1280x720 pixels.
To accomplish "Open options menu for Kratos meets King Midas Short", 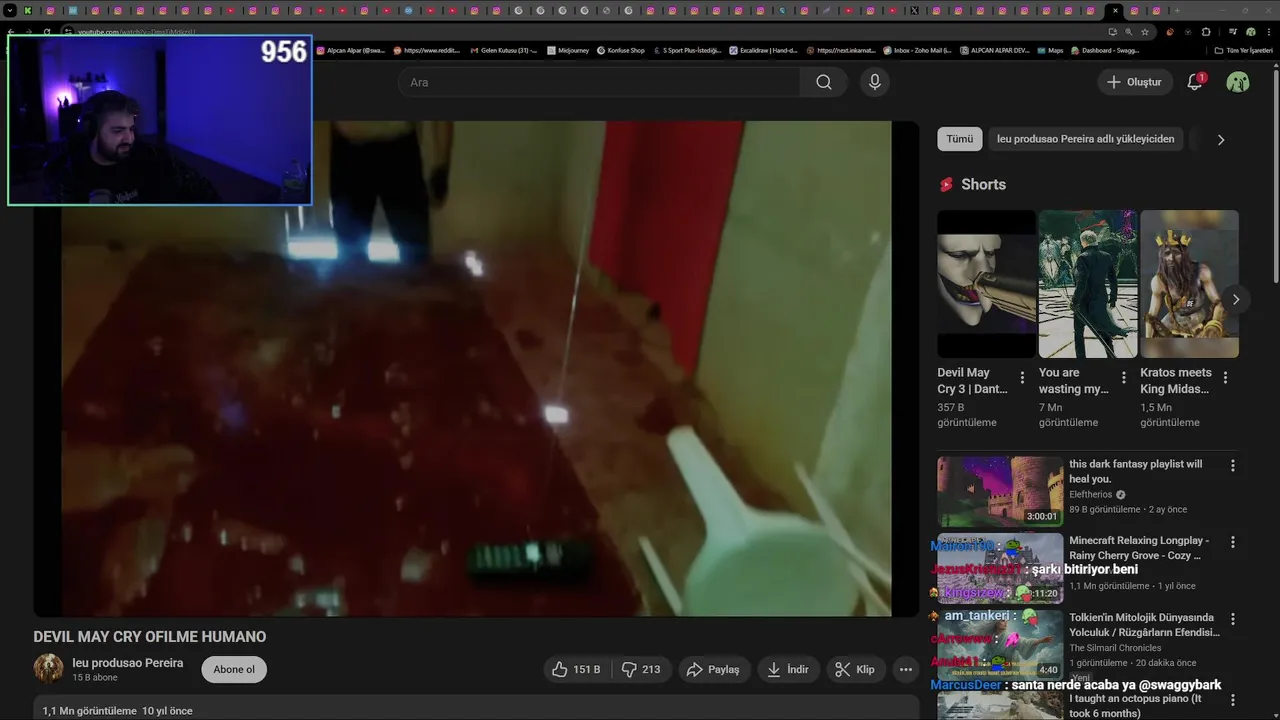I will (x=1226, y=378).
